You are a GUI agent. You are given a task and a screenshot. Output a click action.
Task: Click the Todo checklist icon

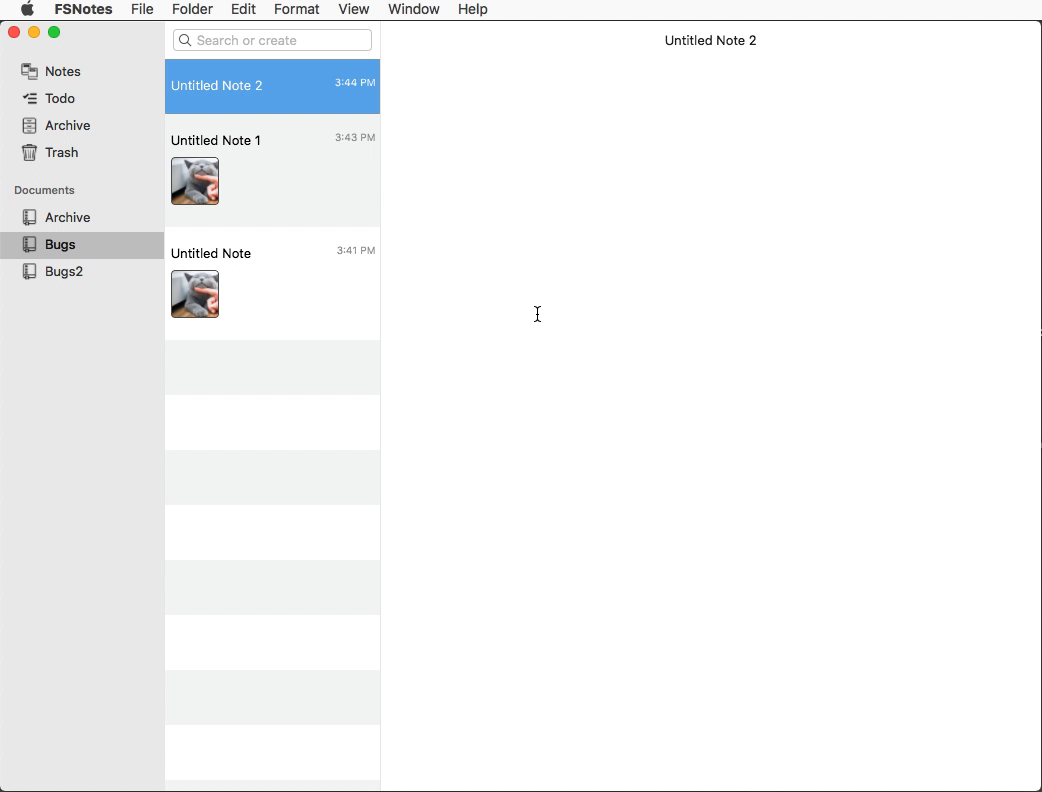29,98
